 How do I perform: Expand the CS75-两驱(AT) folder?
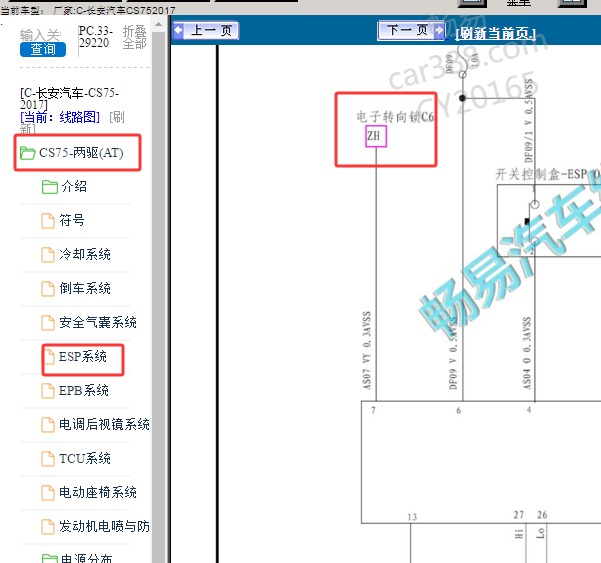click(71, 153)
